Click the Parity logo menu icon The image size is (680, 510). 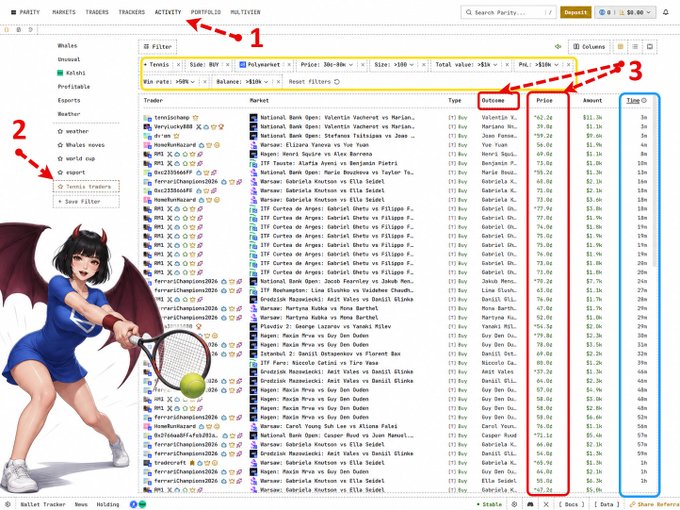pyautogui.click(x=13, y=12)
